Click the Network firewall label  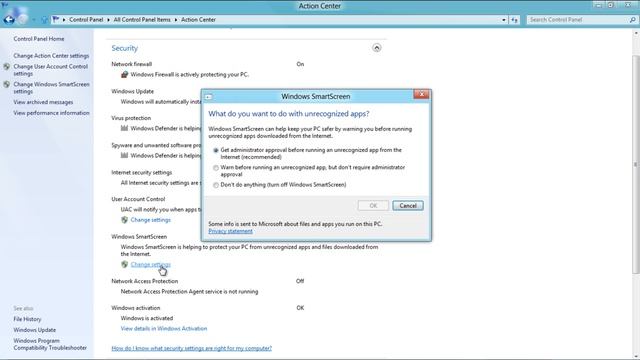pos(131,64)
